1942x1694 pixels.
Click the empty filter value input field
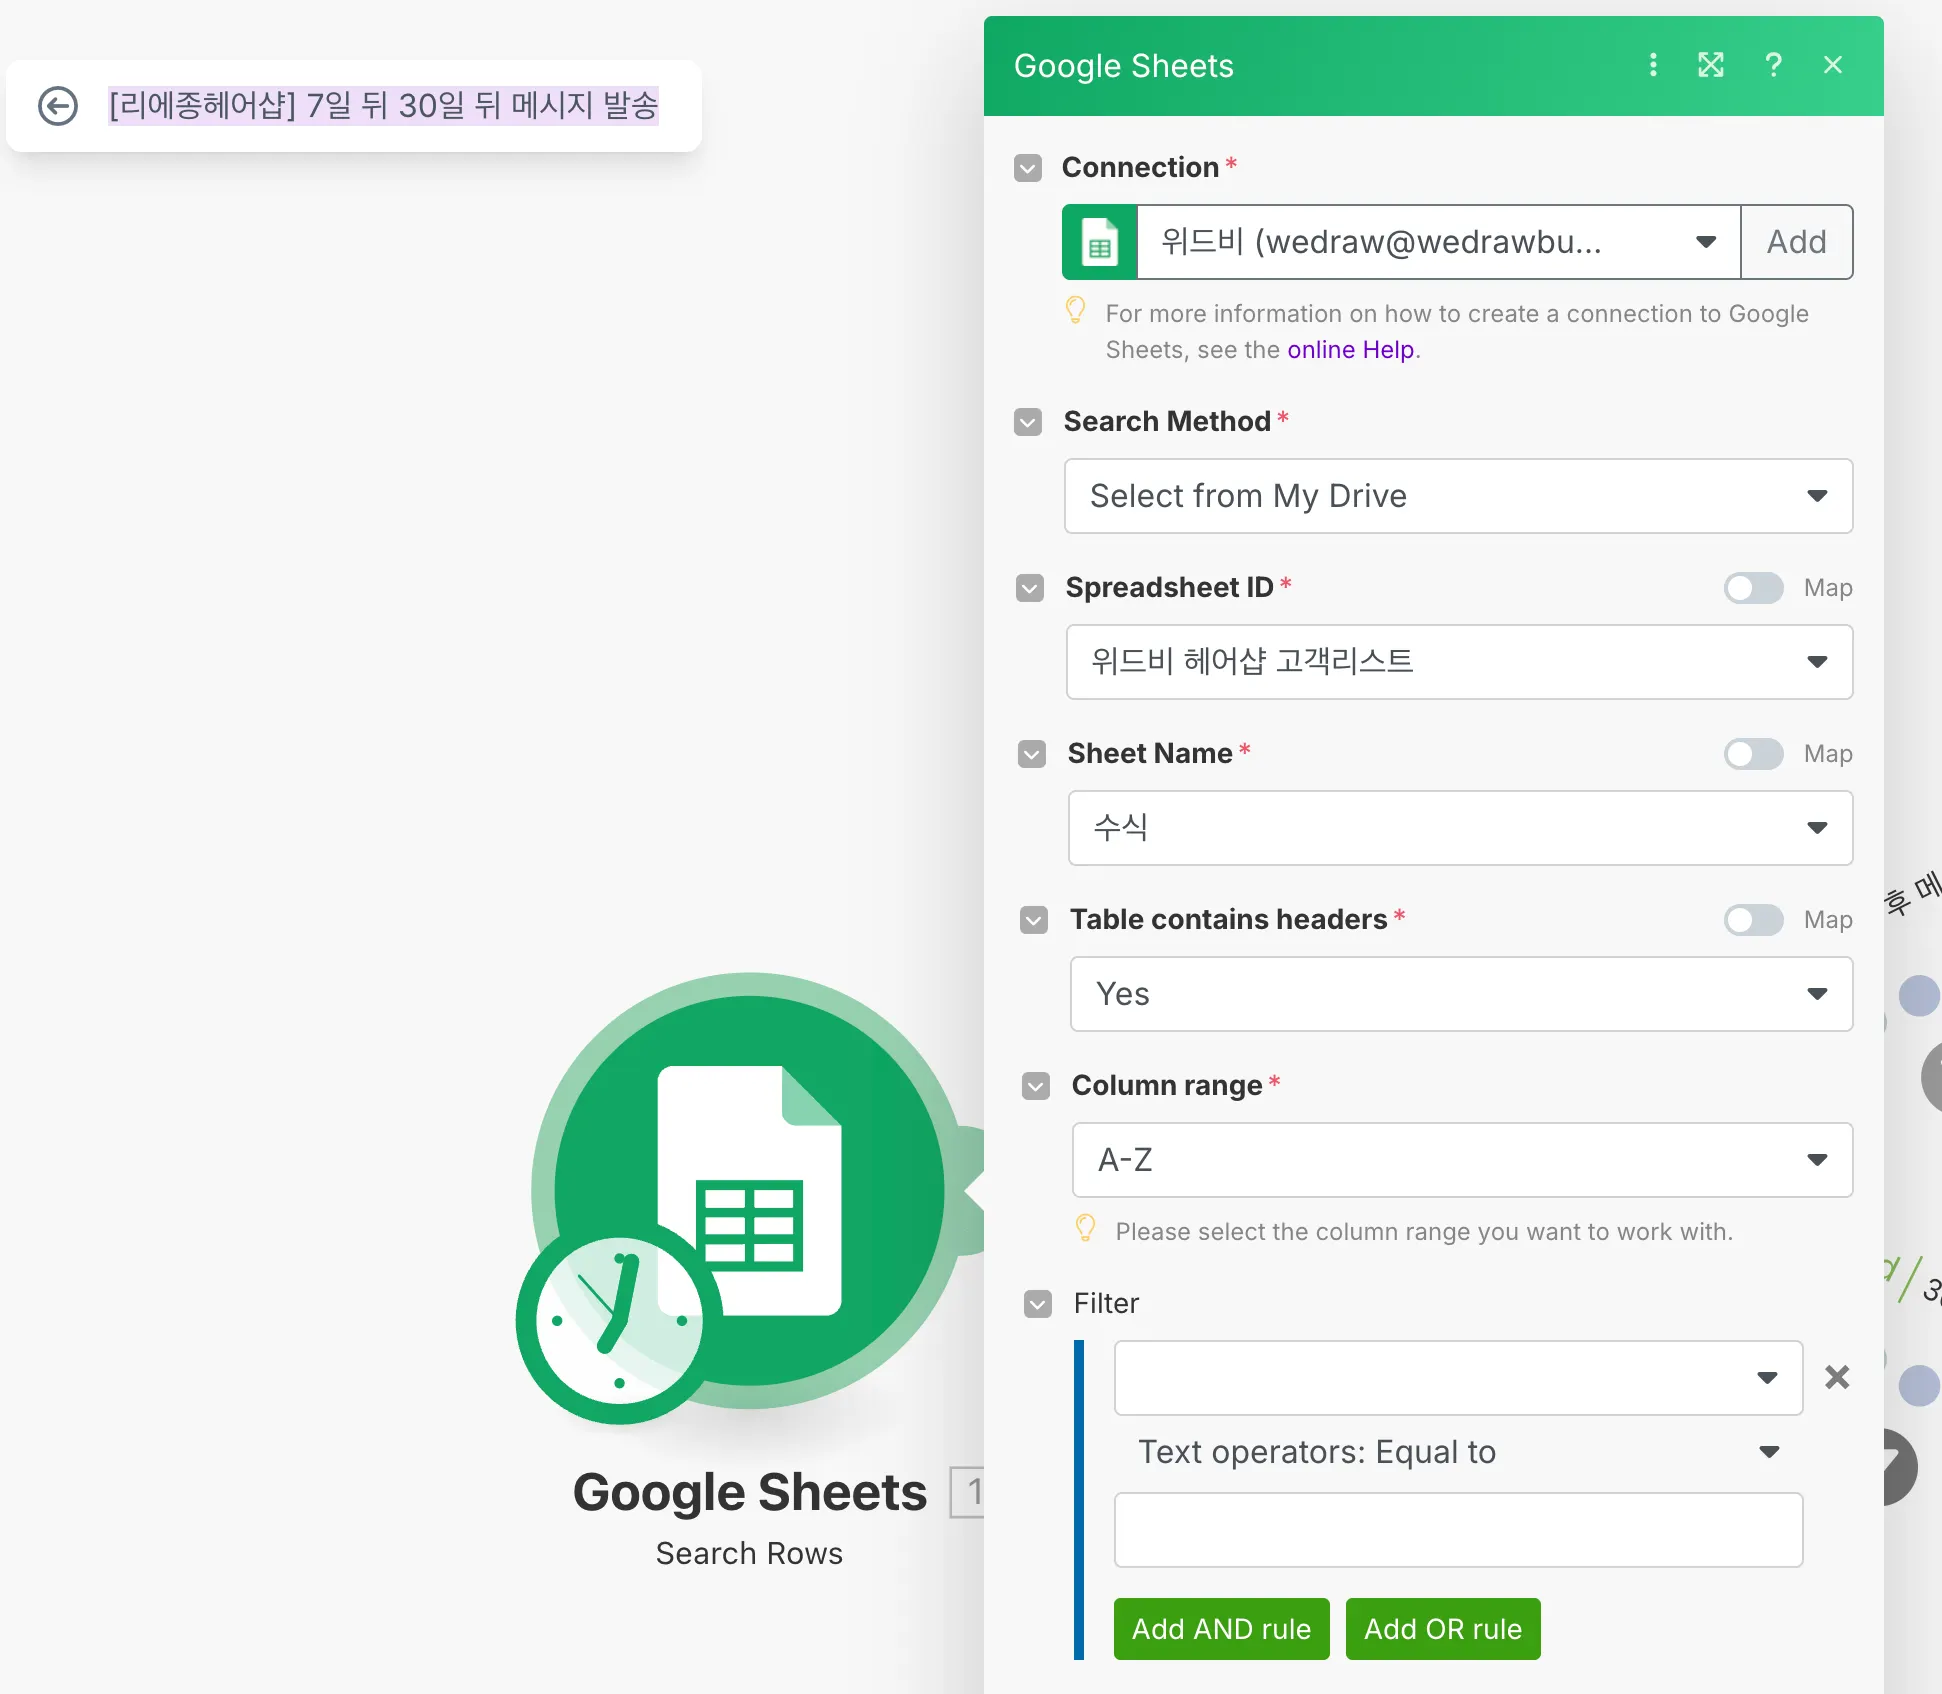coord(1457,1530)
